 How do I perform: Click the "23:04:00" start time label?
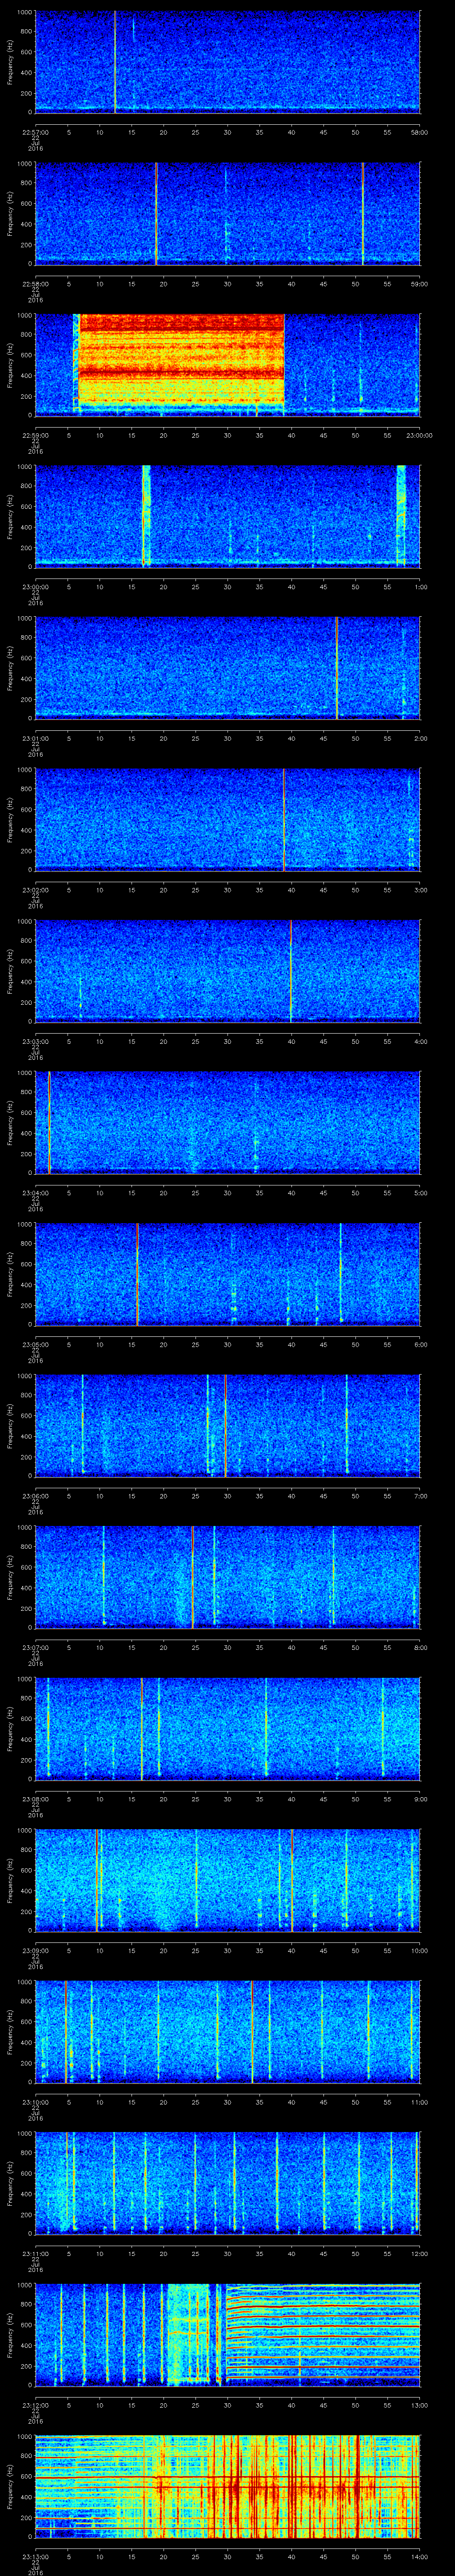click(35, 1192)
